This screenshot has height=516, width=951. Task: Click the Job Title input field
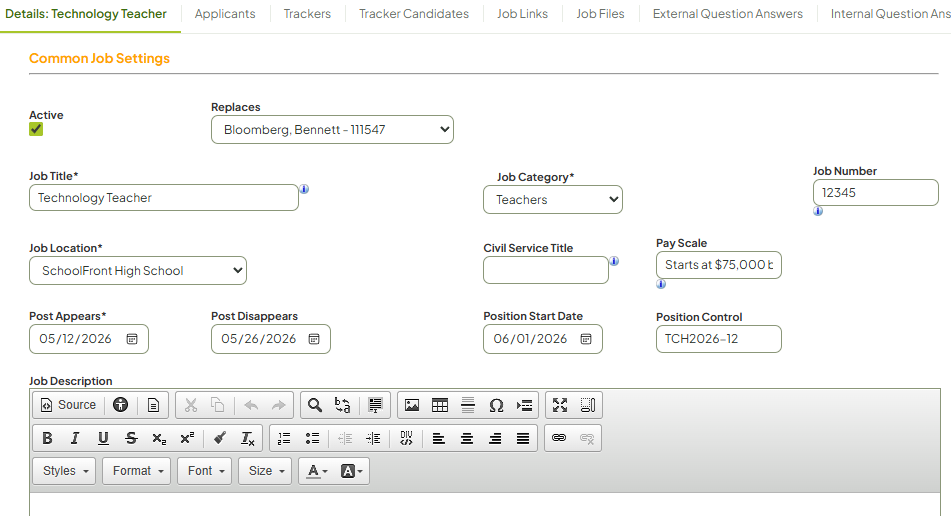164,198
